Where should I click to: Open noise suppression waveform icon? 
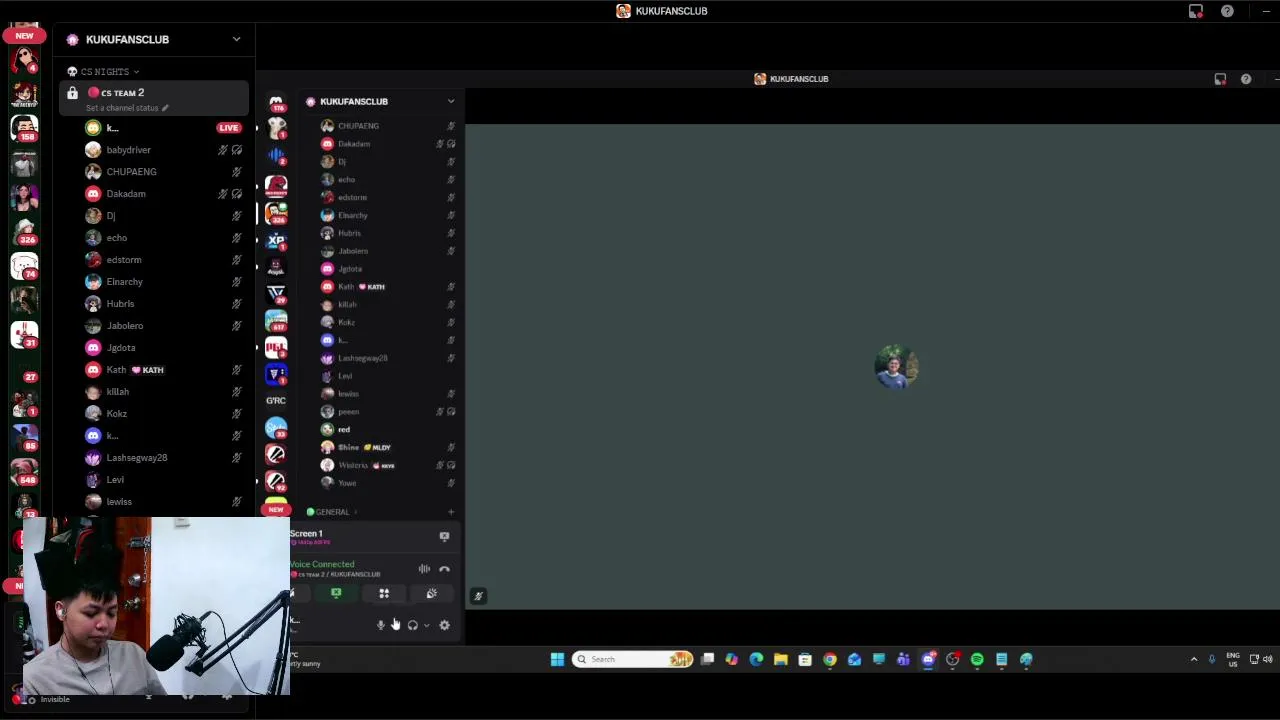tap(424, 569)
